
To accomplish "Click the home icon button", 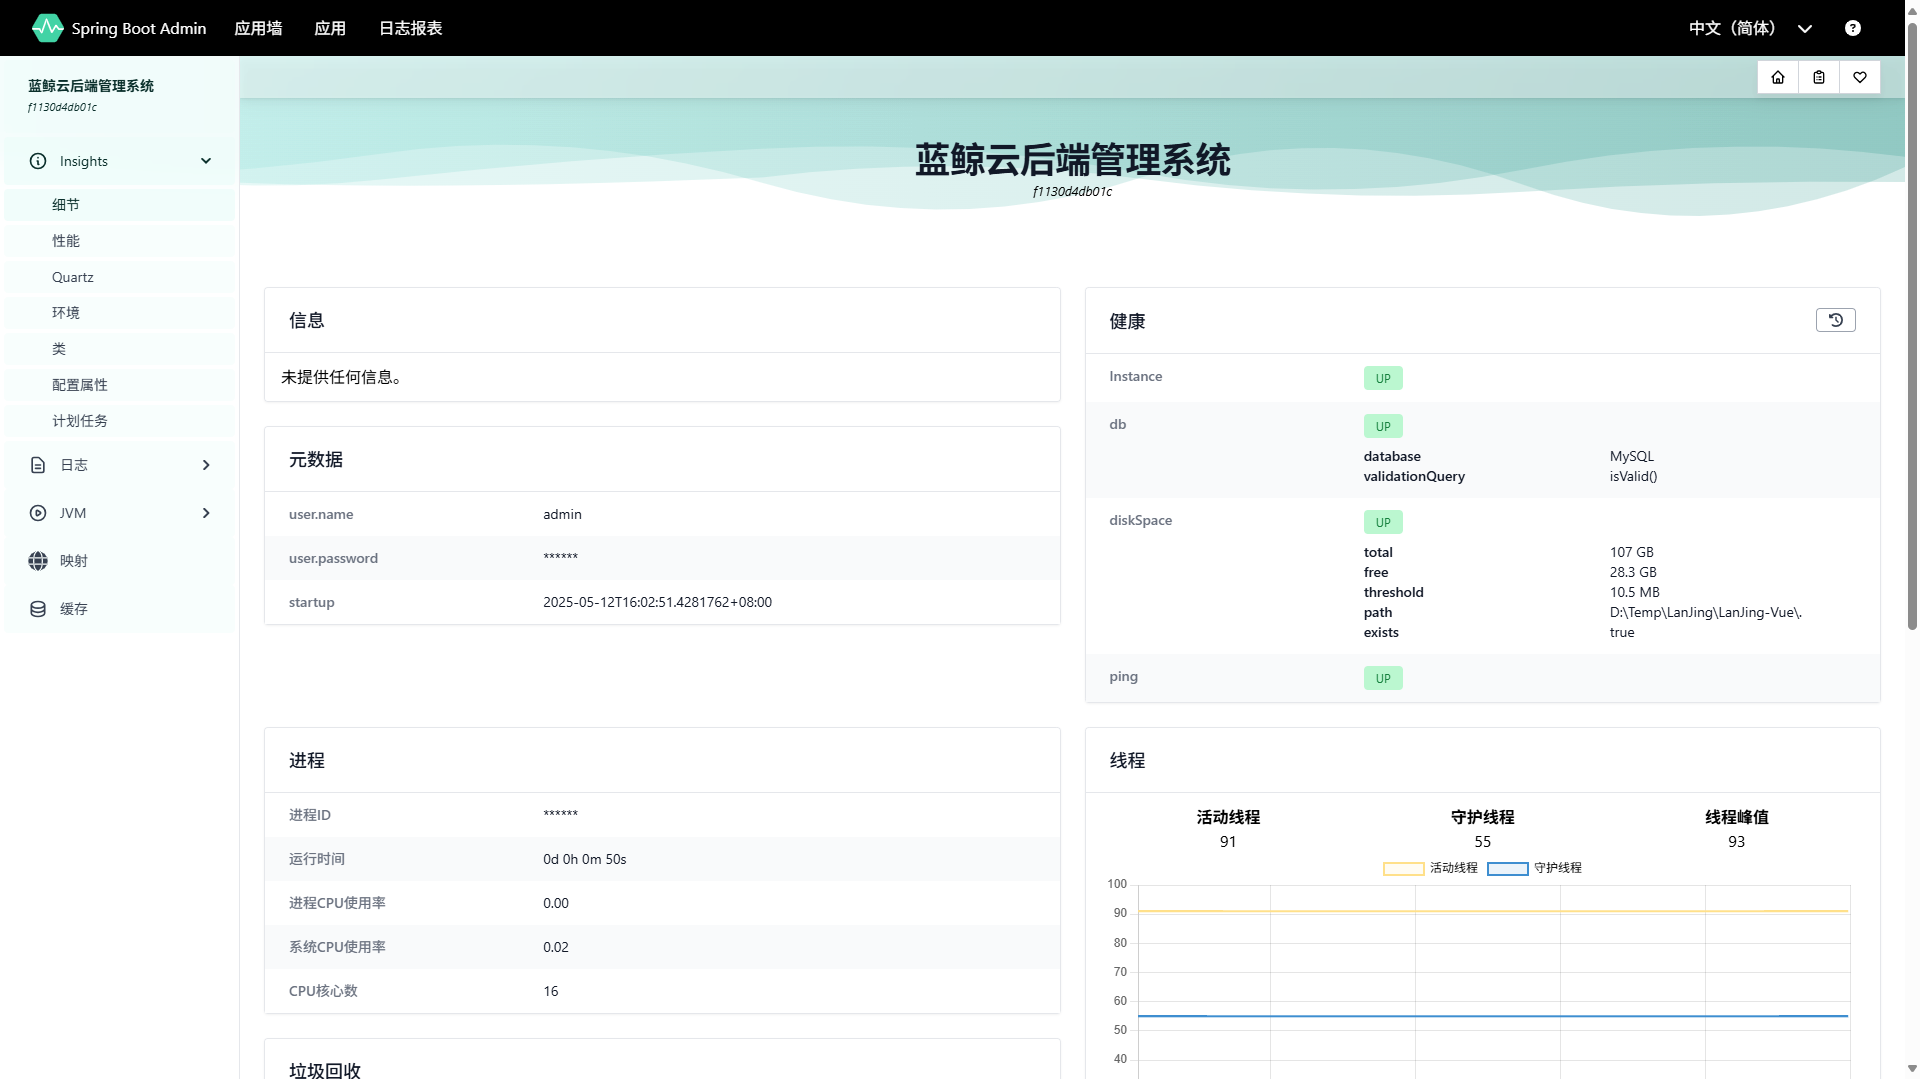I will click(1777, 77).
